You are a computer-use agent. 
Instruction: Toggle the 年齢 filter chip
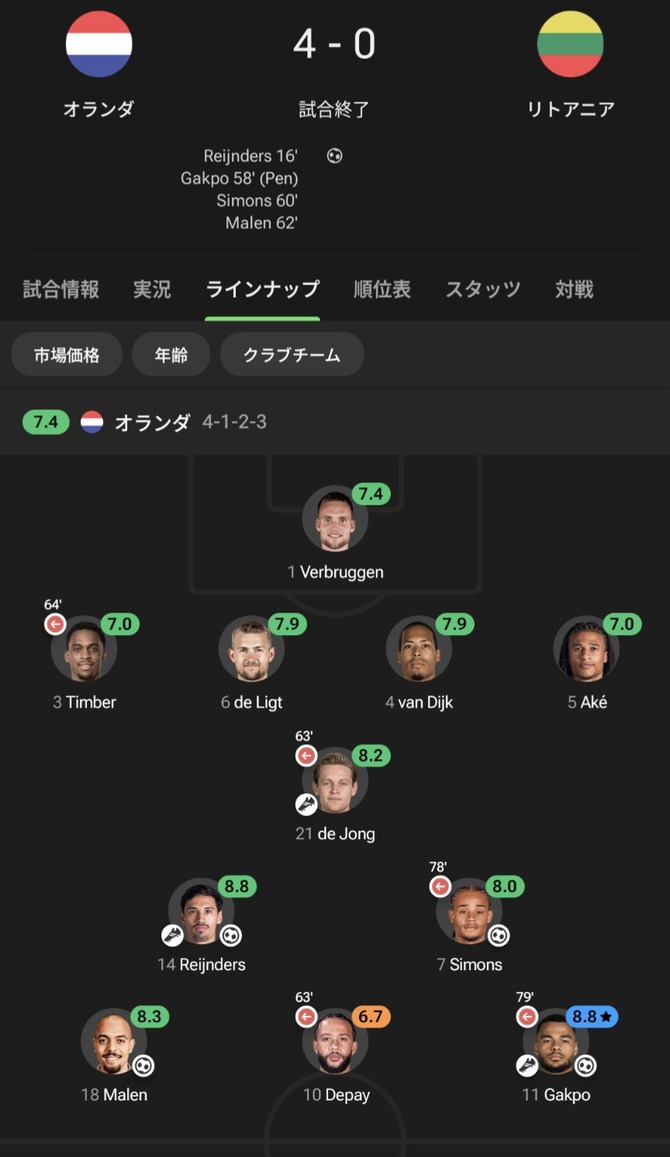tap(171, 355)
